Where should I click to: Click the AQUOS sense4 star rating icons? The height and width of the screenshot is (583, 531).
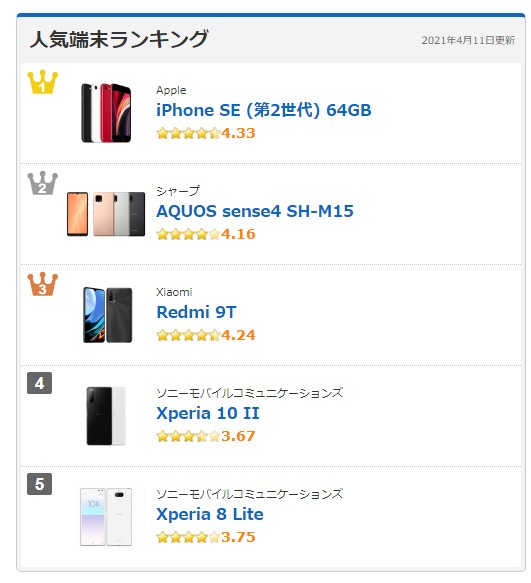tap(189, 234)
